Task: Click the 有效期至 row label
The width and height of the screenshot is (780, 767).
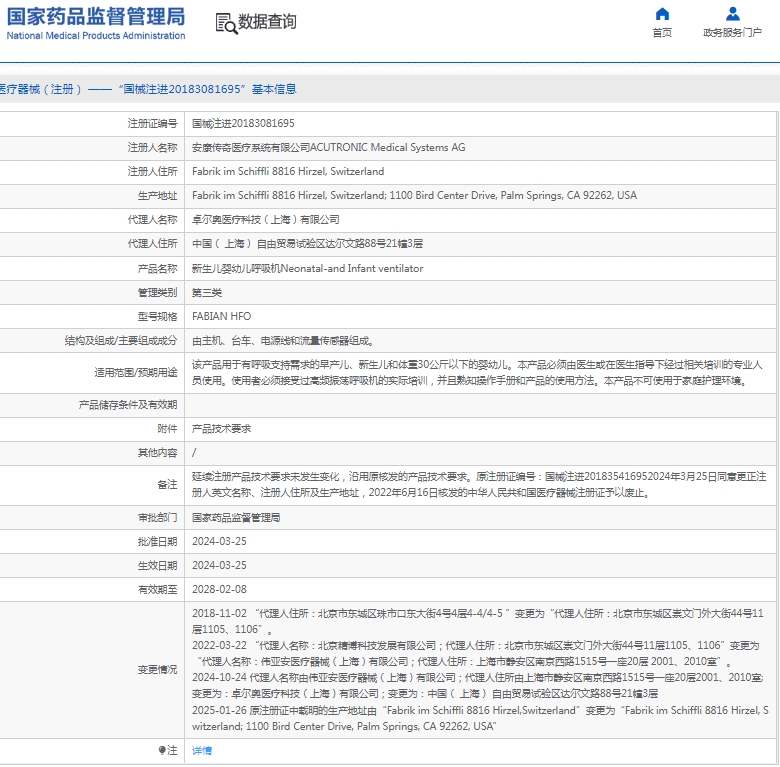Action: pos(157,589)
